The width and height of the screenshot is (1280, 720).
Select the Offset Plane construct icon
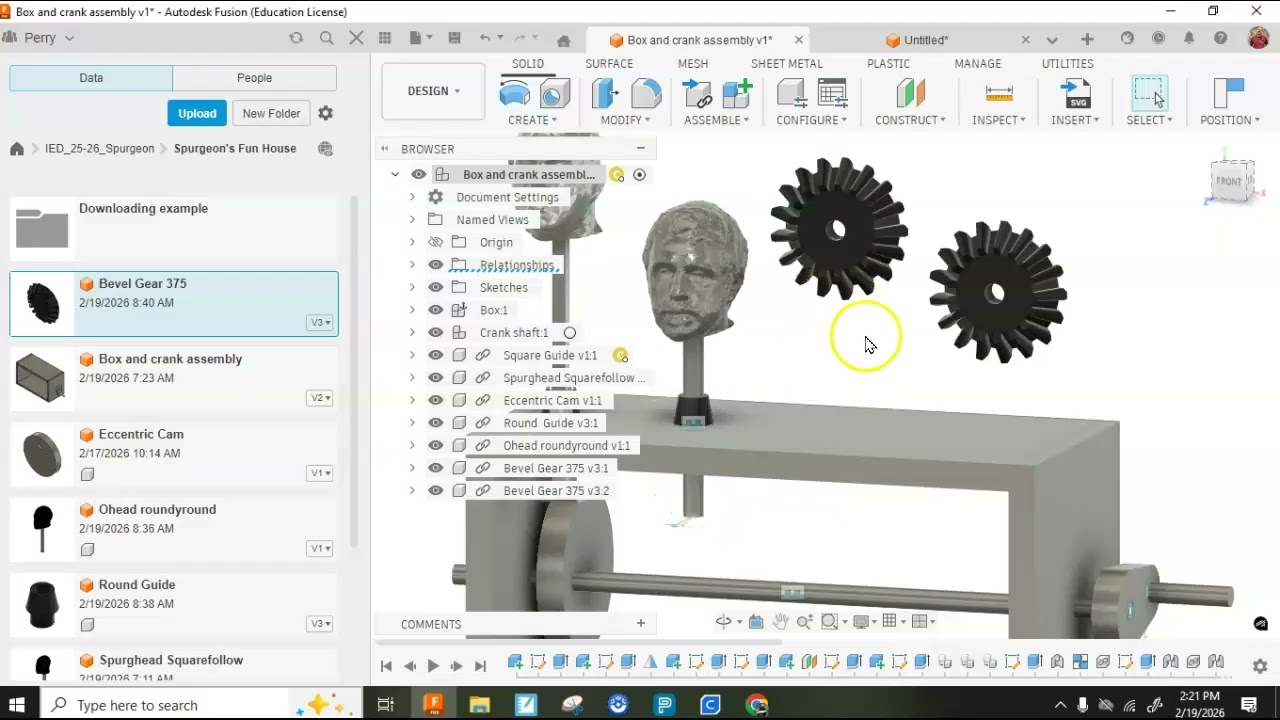(910, 93)
